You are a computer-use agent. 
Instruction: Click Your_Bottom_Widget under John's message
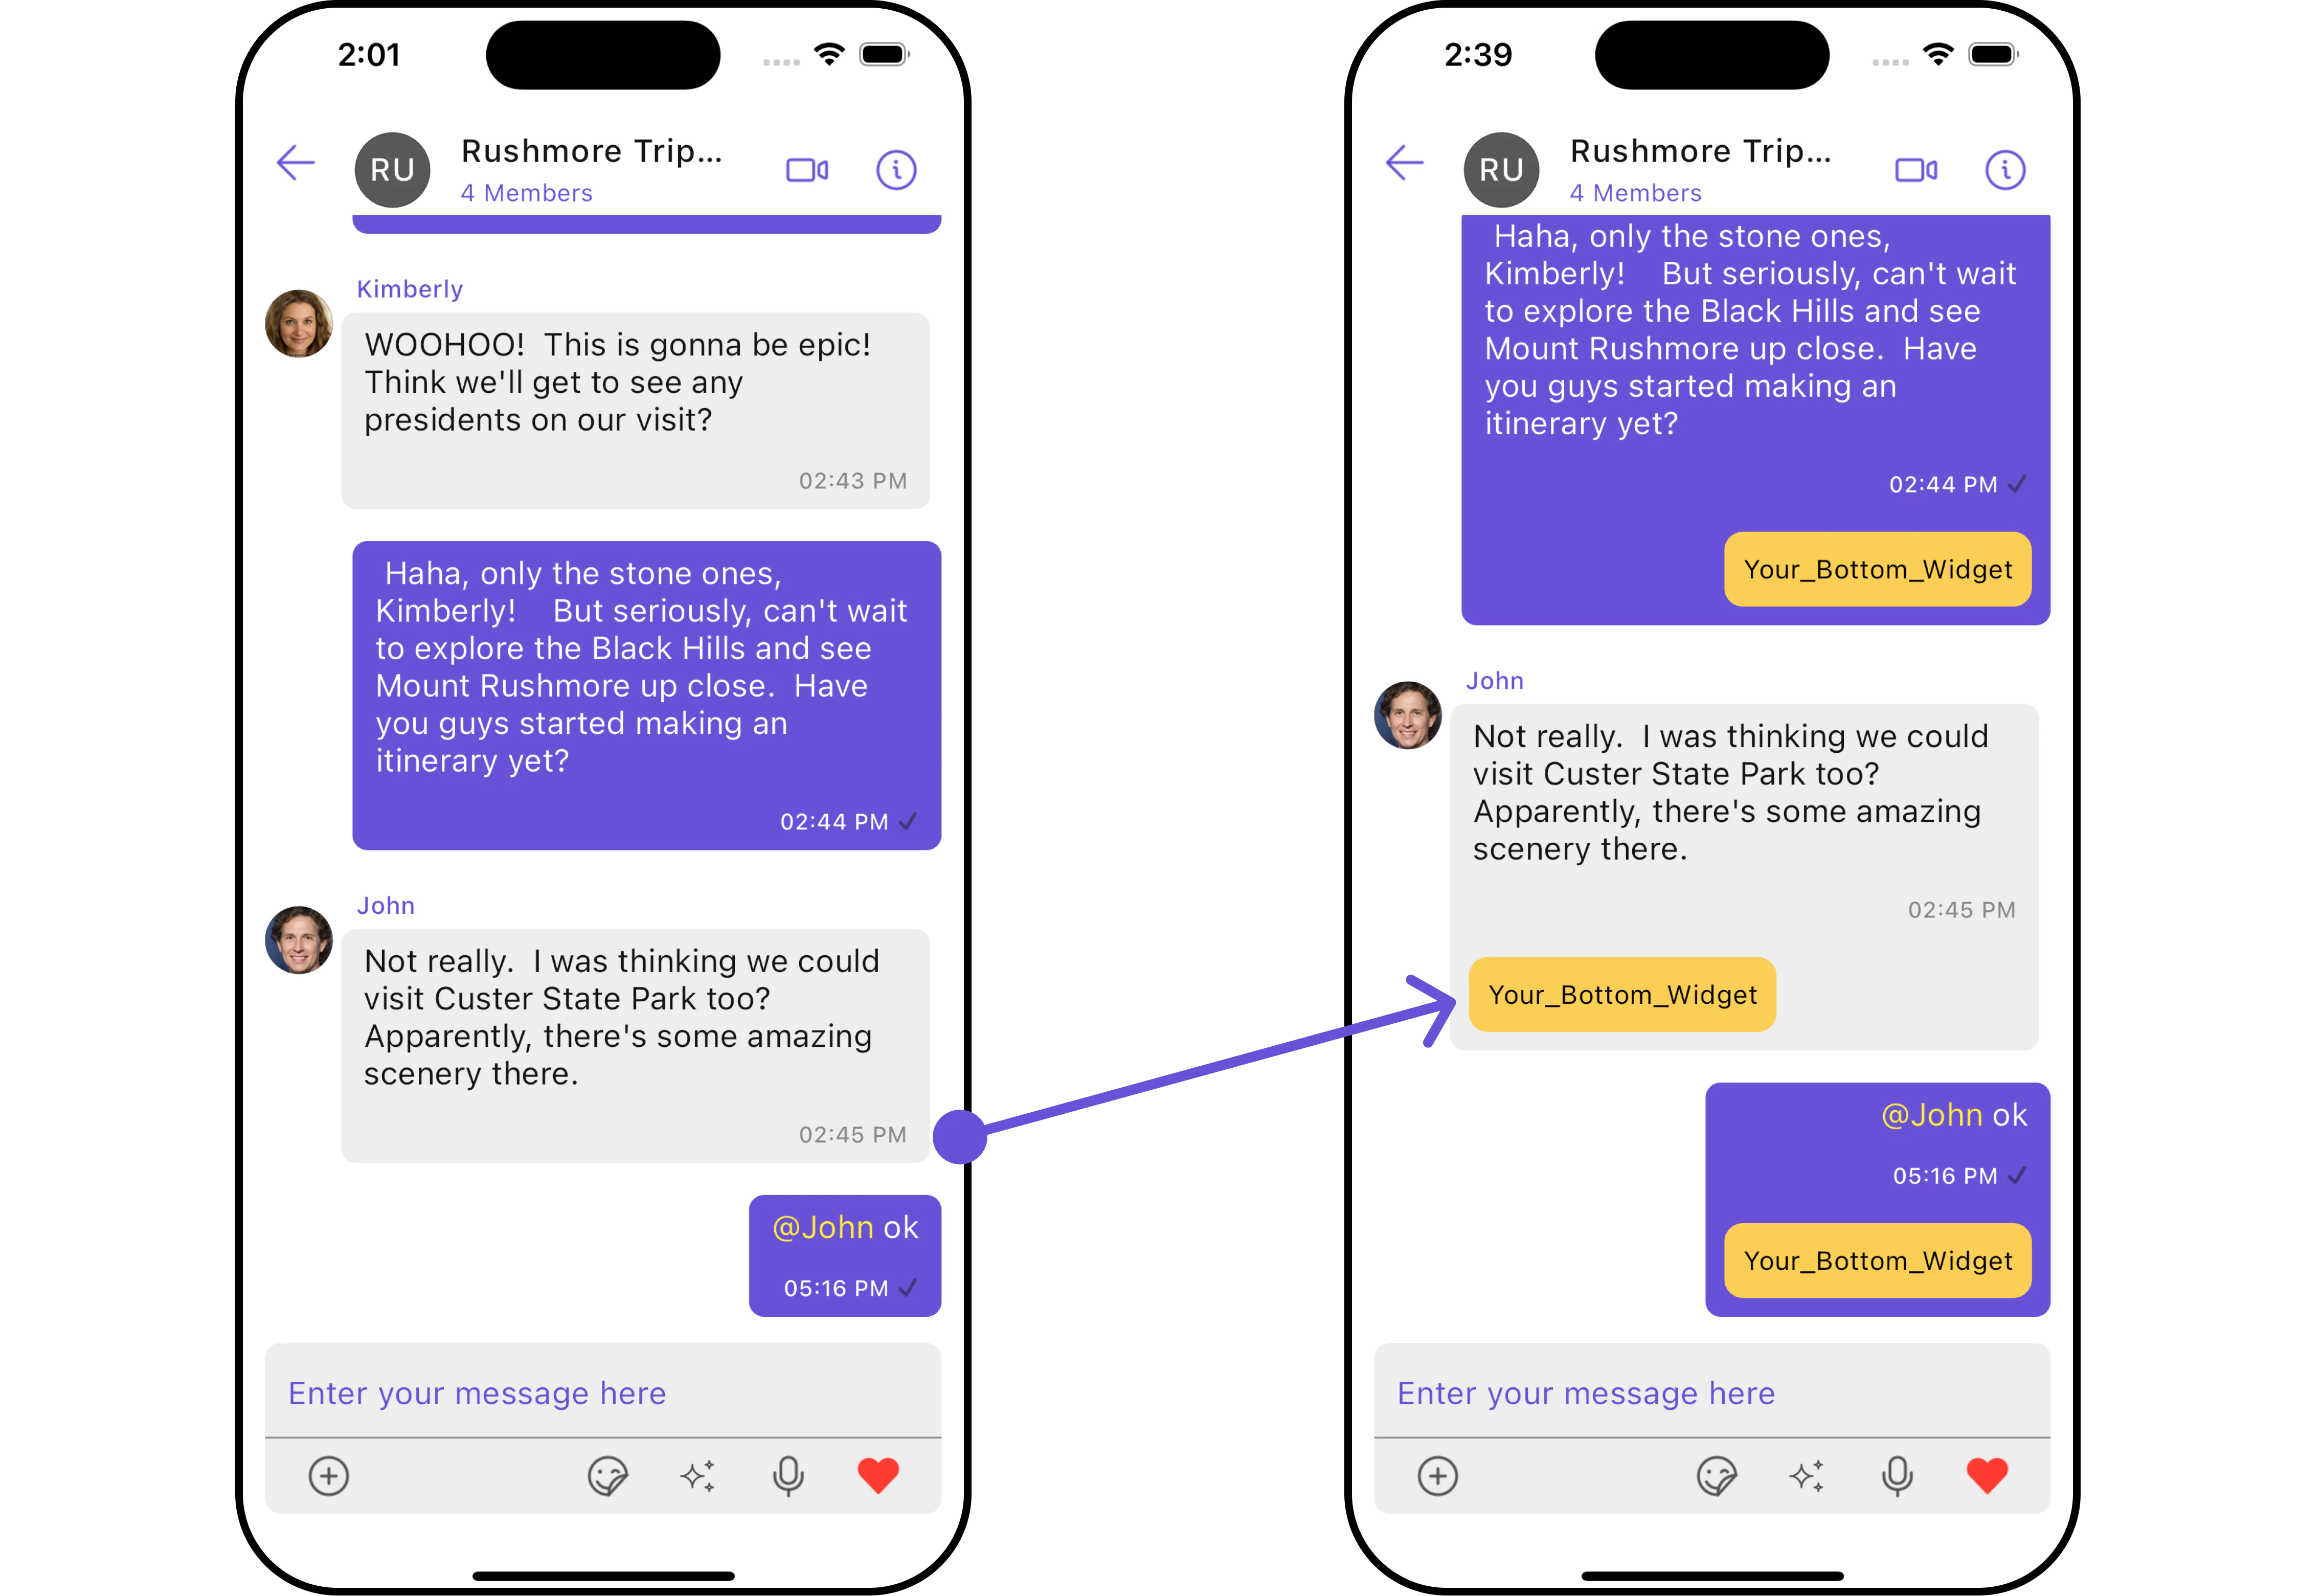point(1622,995)
